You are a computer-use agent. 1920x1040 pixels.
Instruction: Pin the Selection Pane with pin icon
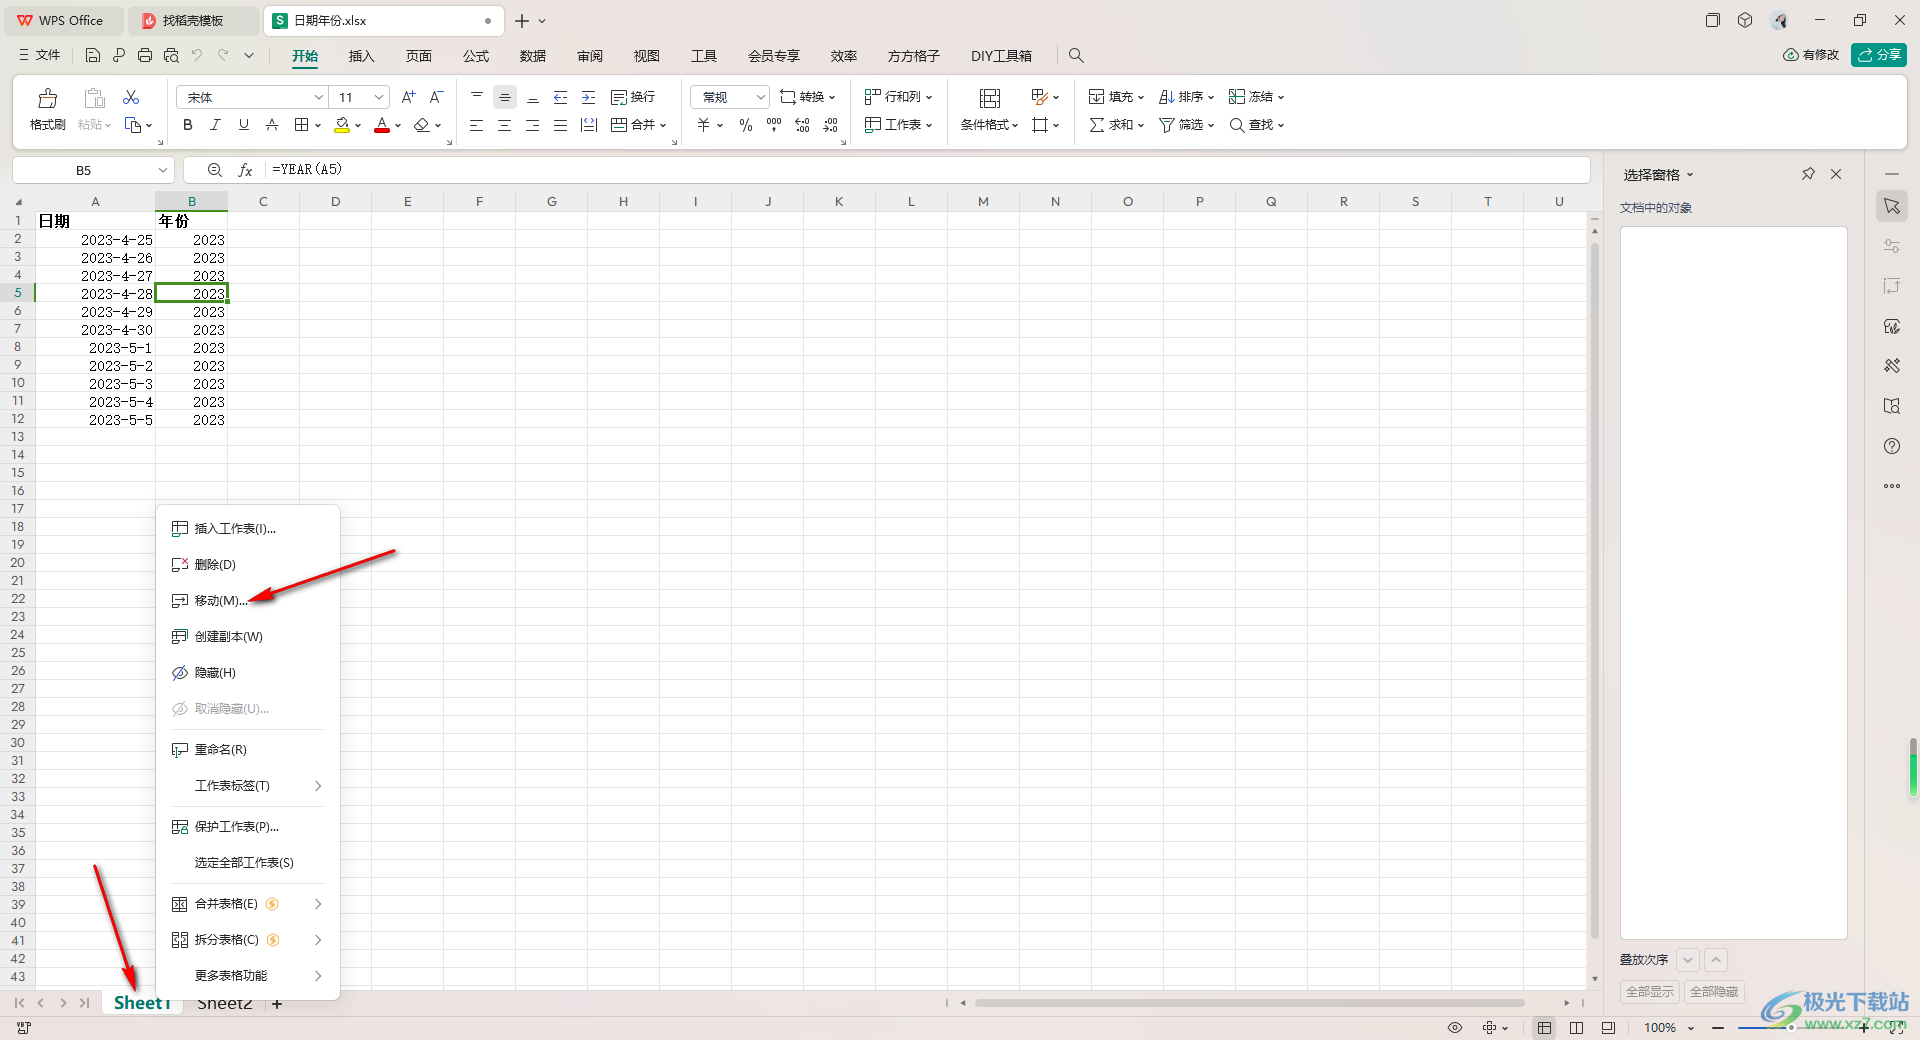click(x=1808, y=174)
